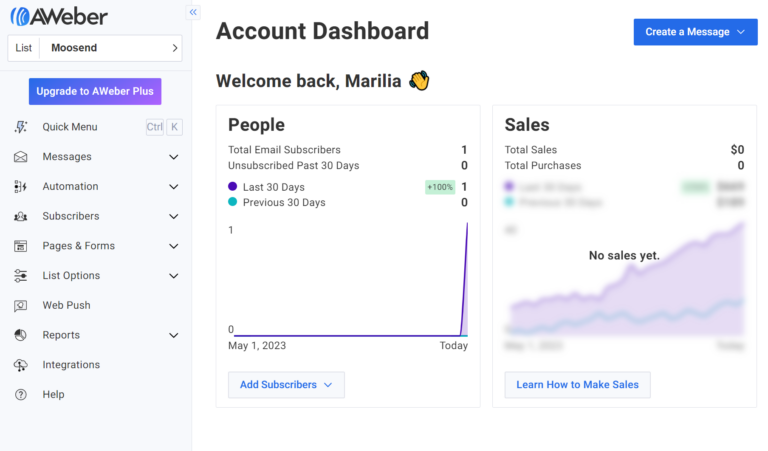Click the List Options sliders icon
768x451 pixels.
click(x=21, y=276)
